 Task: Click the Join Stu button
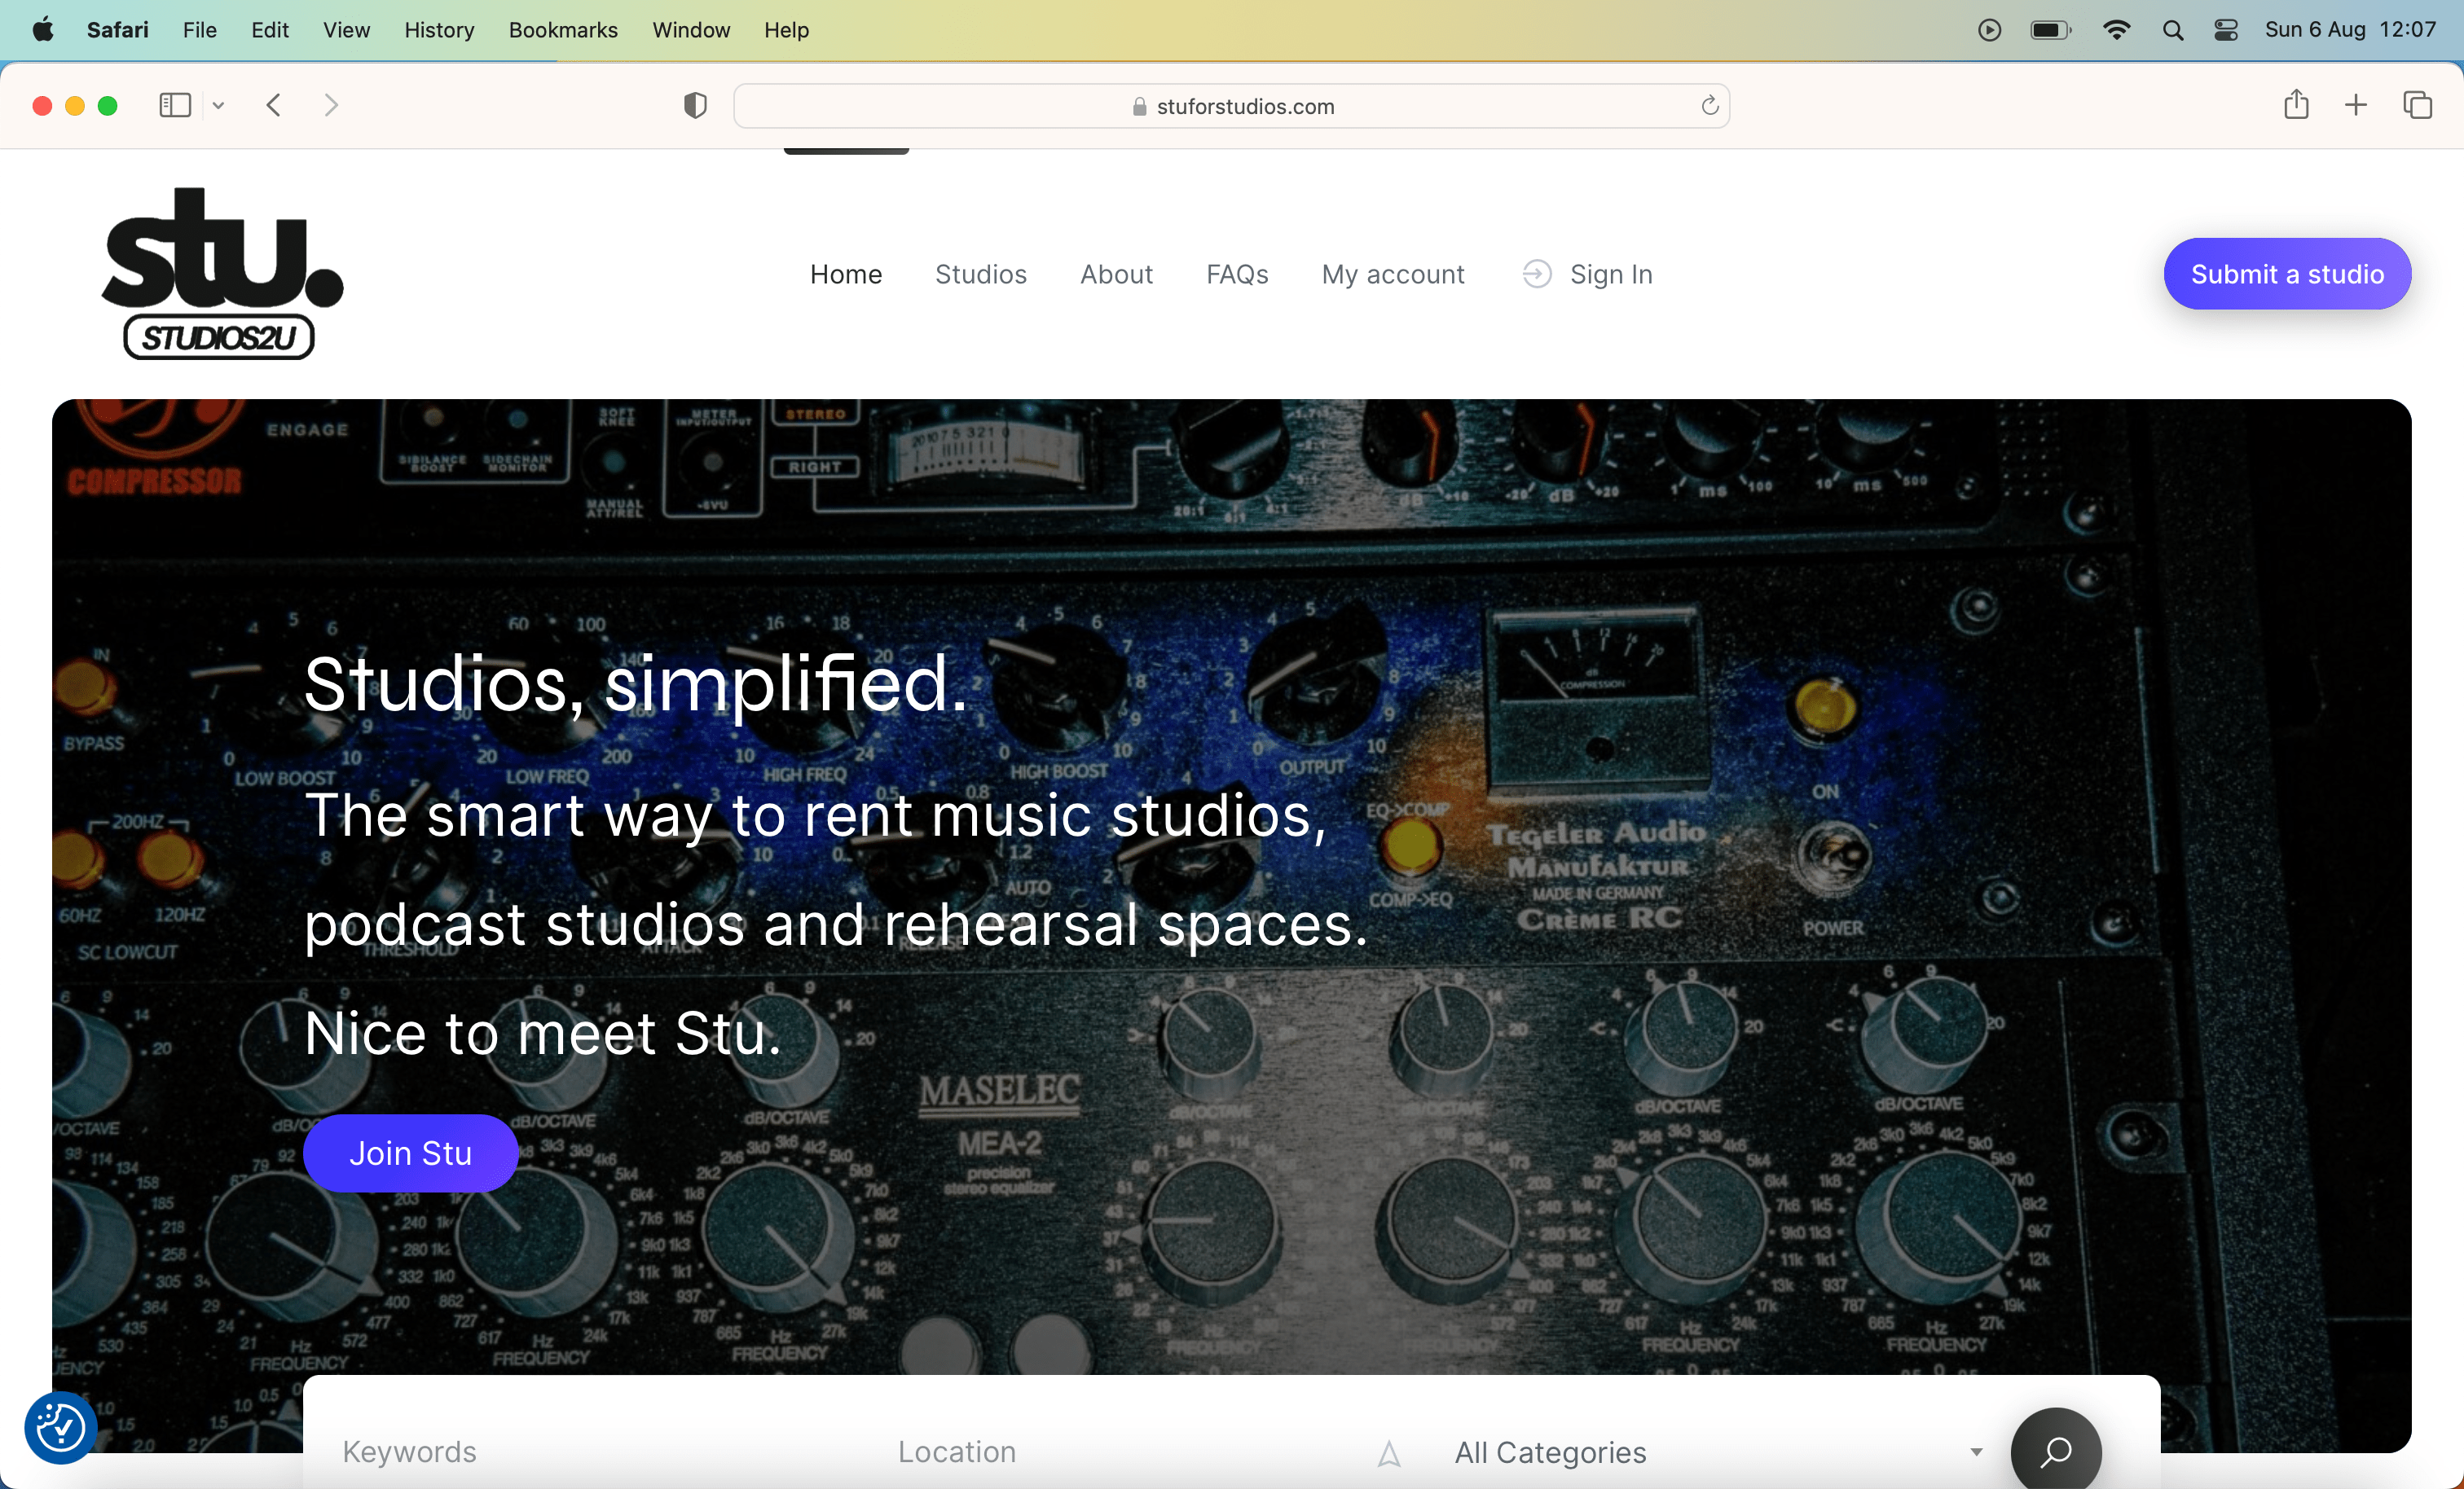(410, 1153)
